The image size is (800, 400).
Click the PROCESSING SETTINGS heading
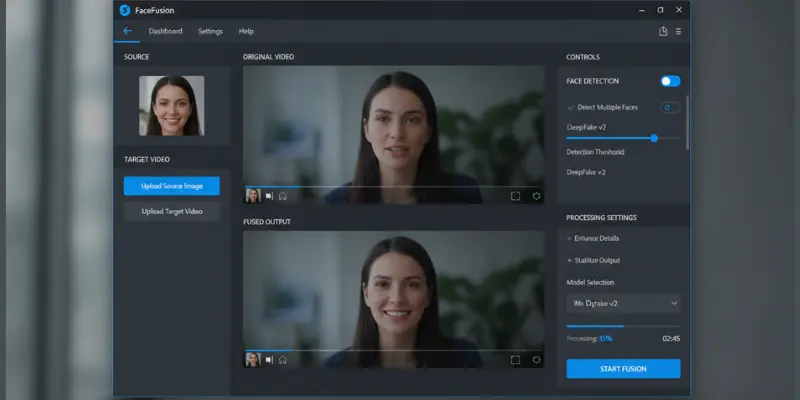(601, 218)
